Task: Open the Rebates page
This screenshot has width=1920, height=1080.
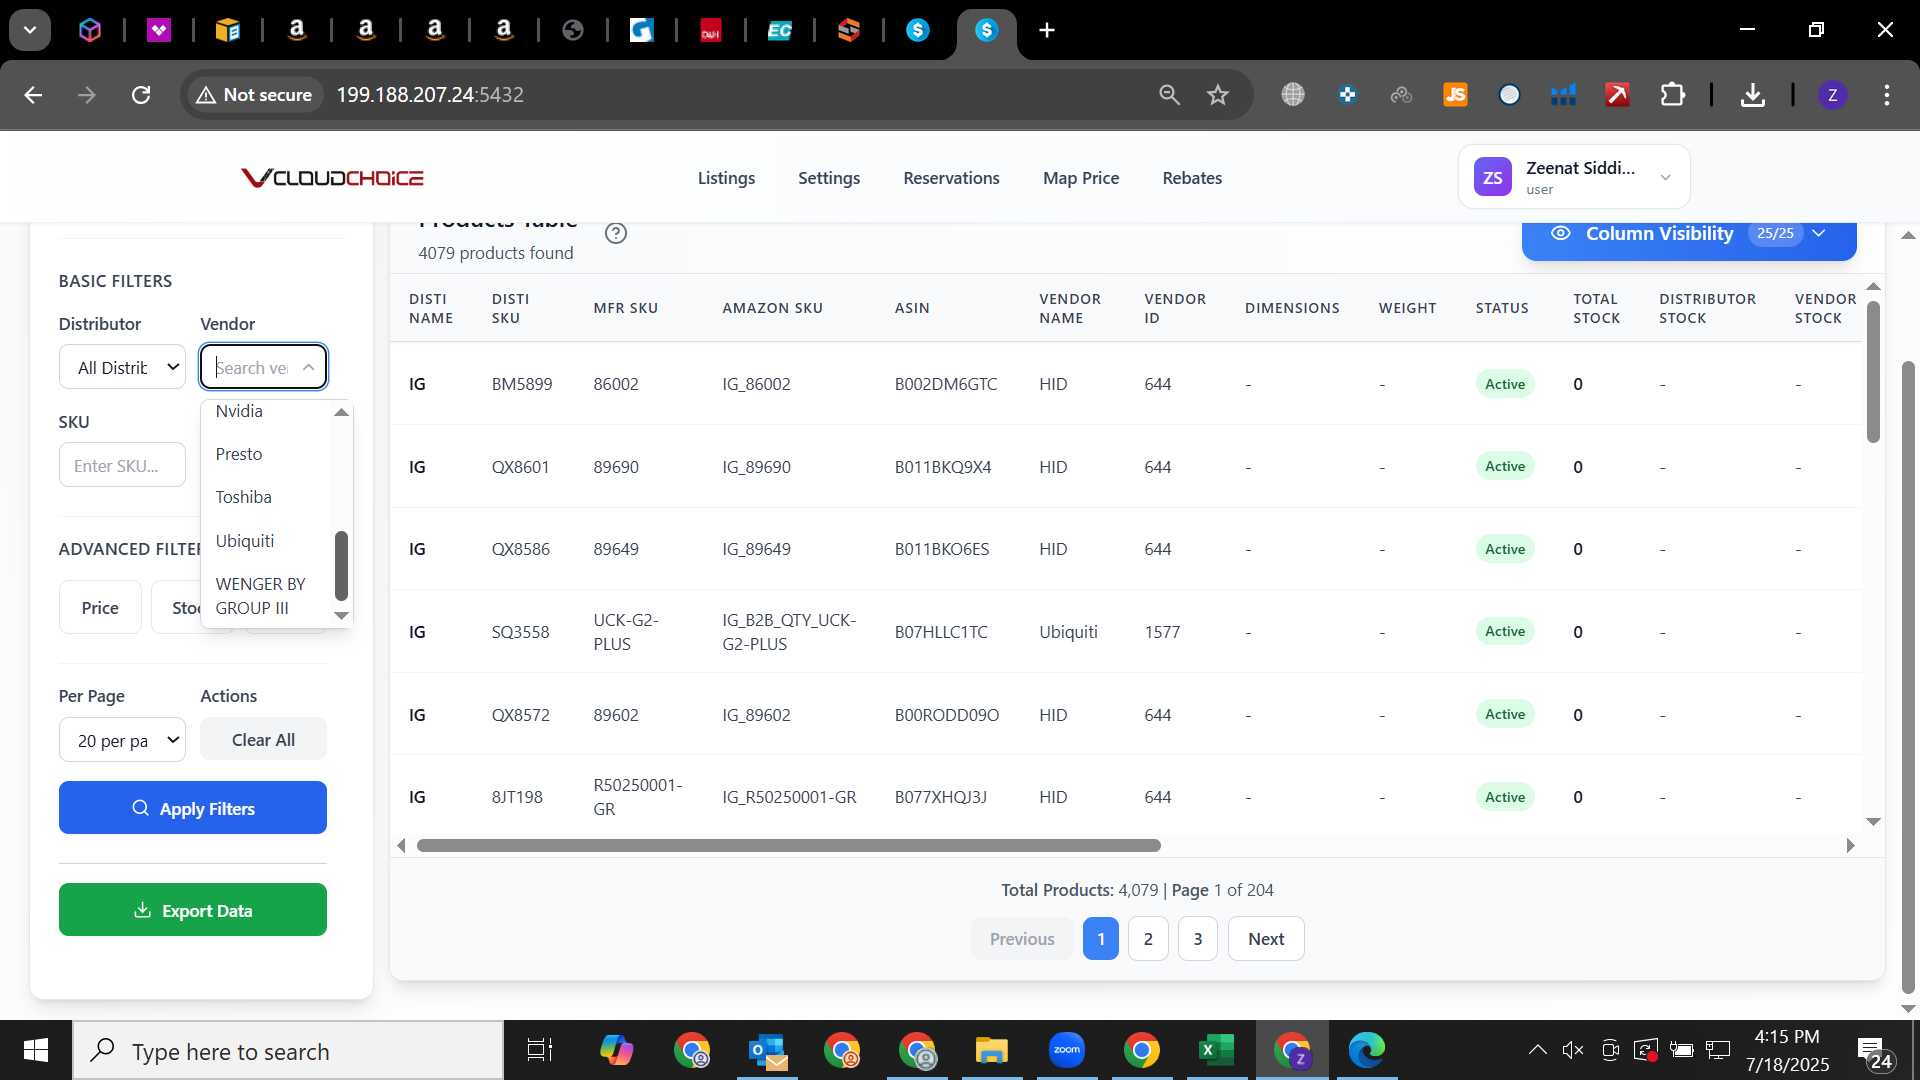Action: 1192,178
